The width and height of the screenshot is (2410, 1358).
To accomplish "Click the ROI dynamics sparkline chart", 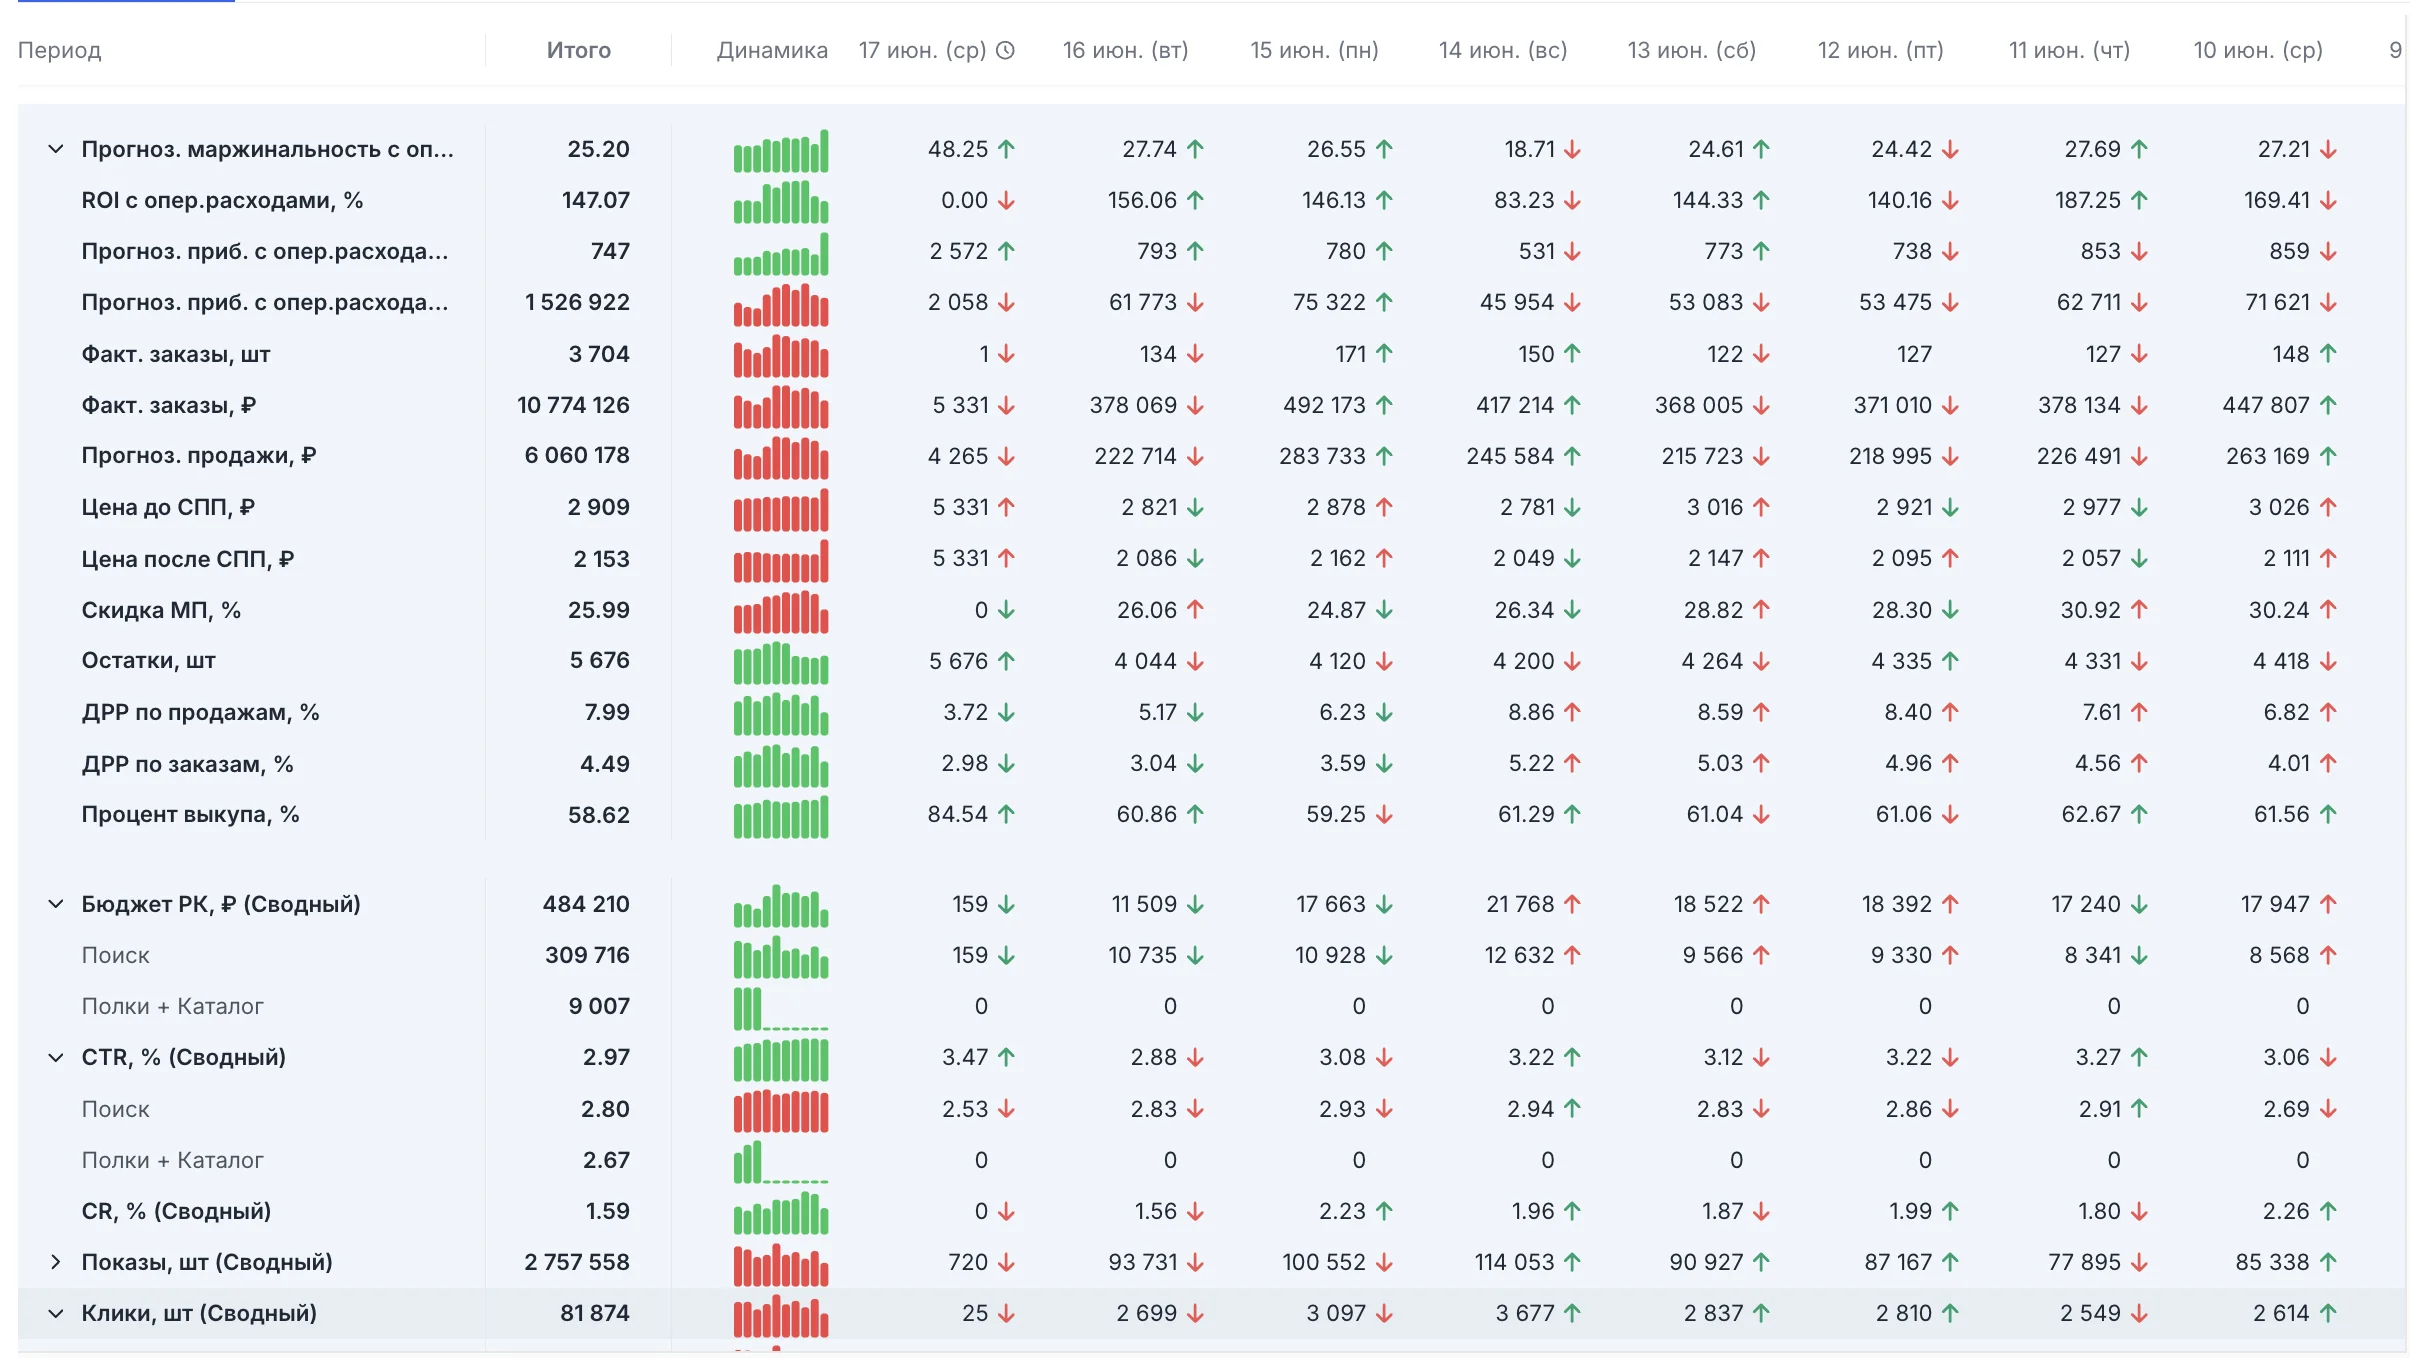I will (x=781, y=201).
